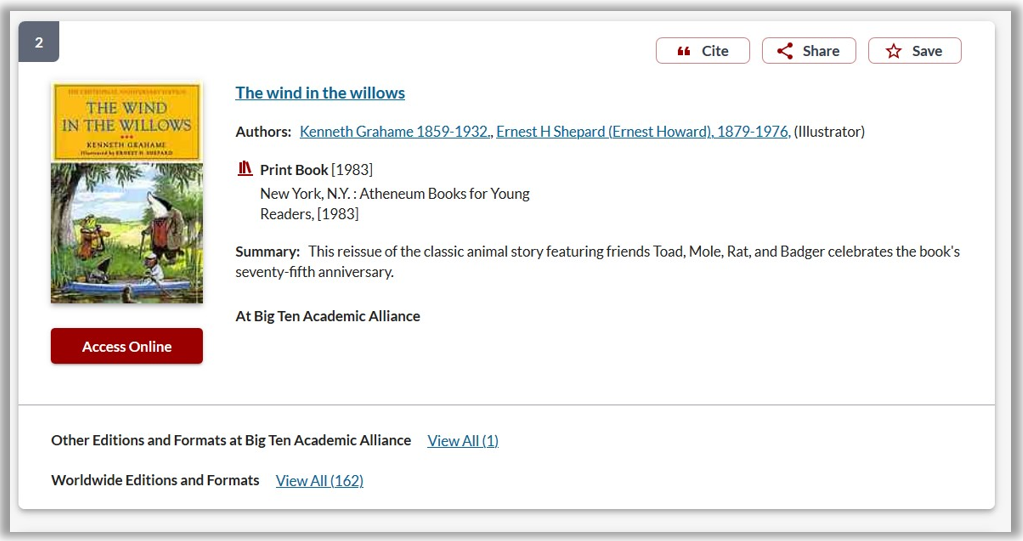Image resolution: width=1023 pixels, height=541 pixels.
Task: Click the Atheneum Books publisher text
Action: point(395,204)
